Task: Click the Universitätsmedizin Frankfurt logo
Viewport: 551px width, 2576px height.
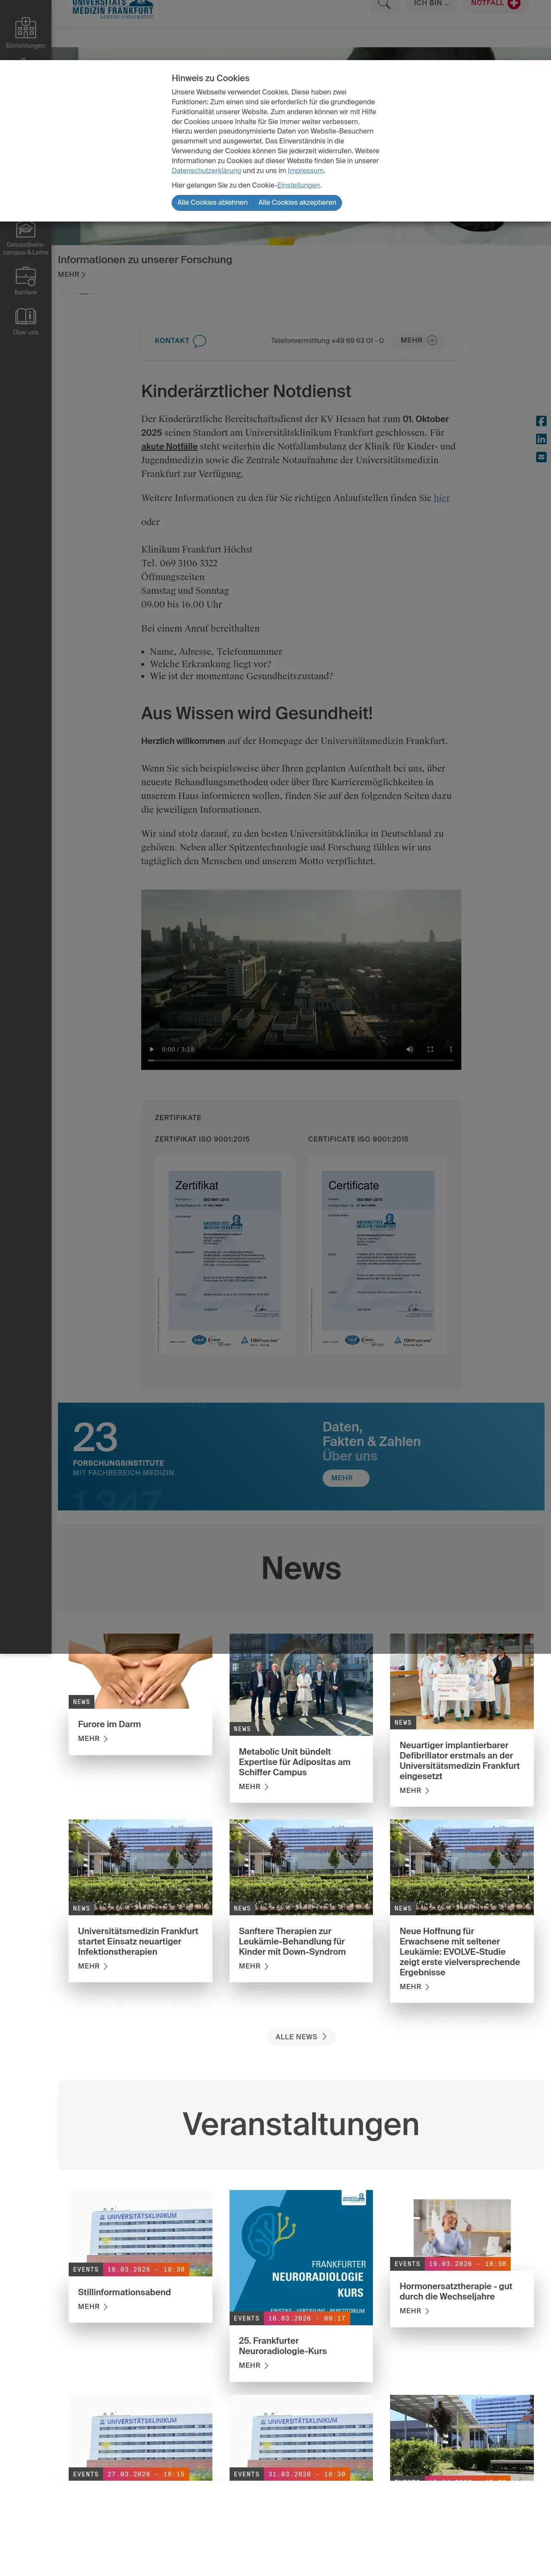Action: tap(113, 8)
